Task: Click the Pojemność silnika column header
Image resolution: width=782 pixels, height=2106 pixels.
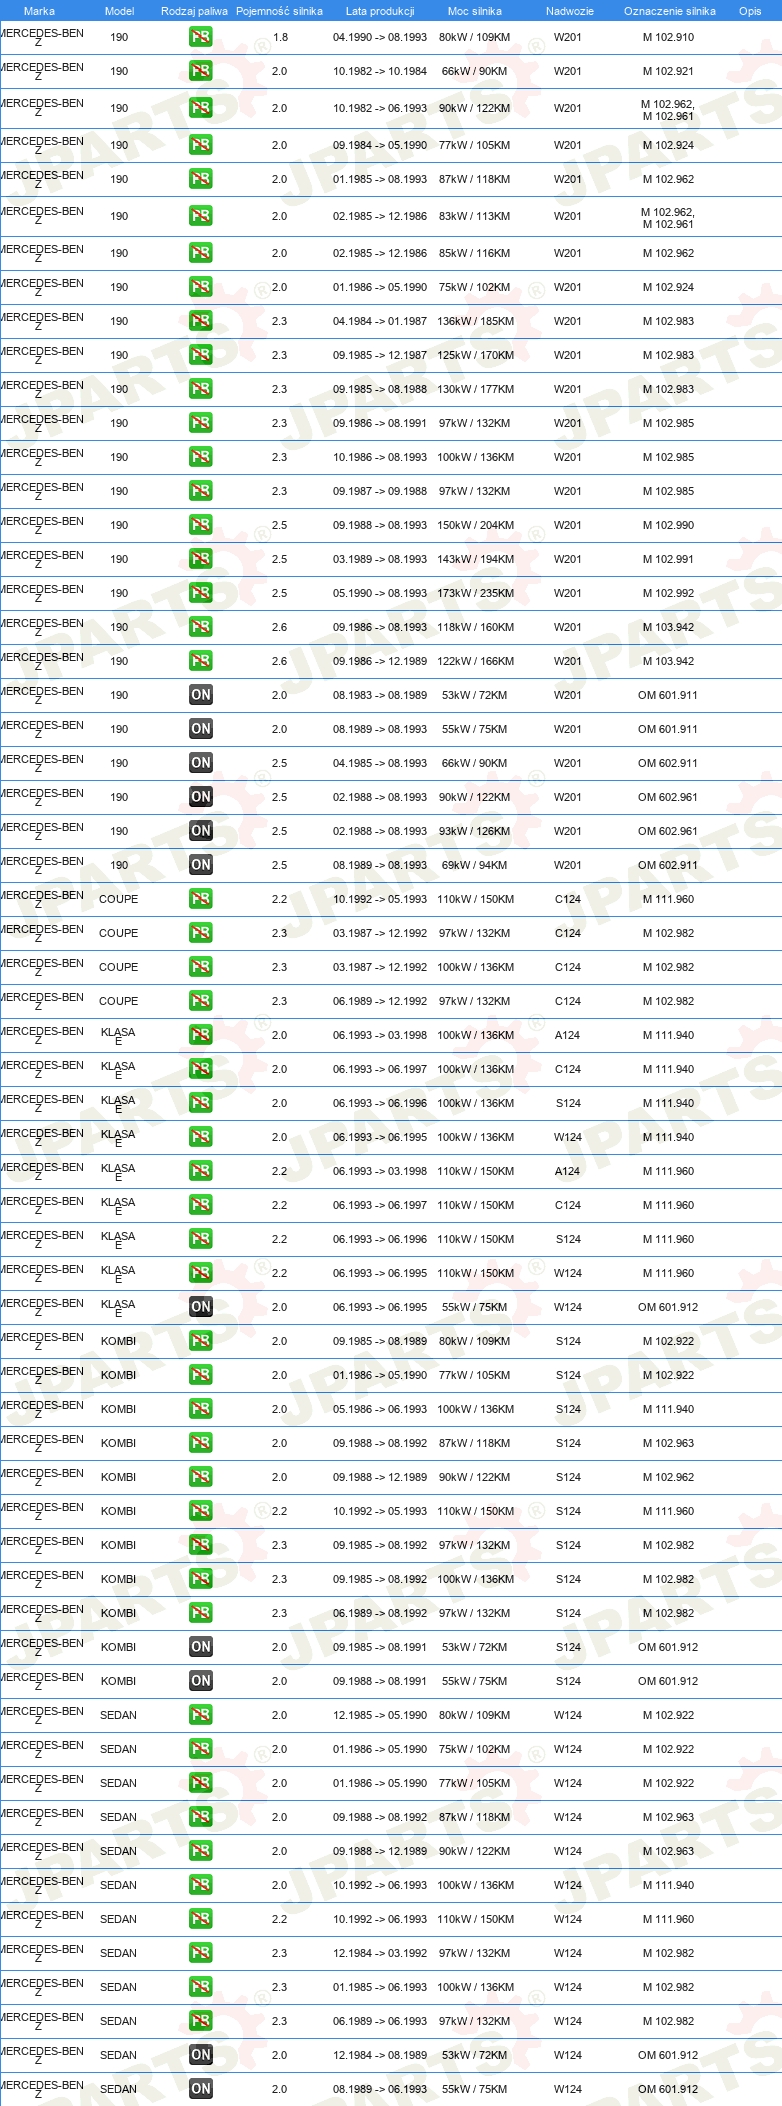Action: [x=279, y=11]
